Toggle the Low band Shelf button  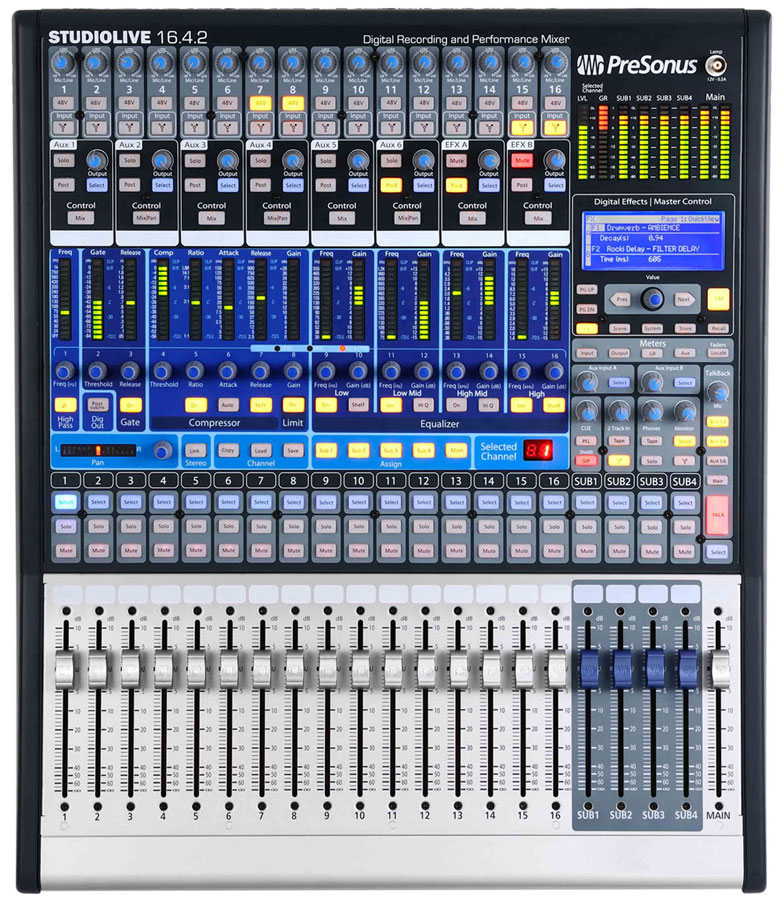[358, 405]
